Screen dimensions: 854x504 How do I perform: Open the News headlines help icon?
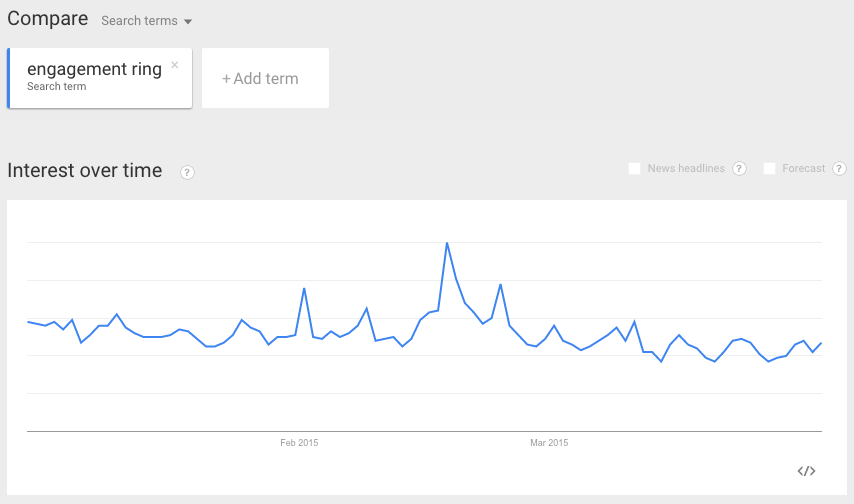[x=739, y=168]
